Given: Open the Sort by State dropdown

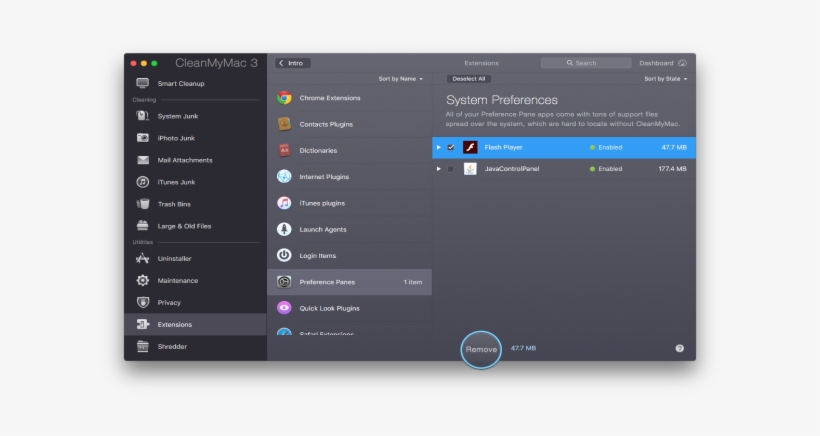Looking at the screenshot, I should (666, 79).
